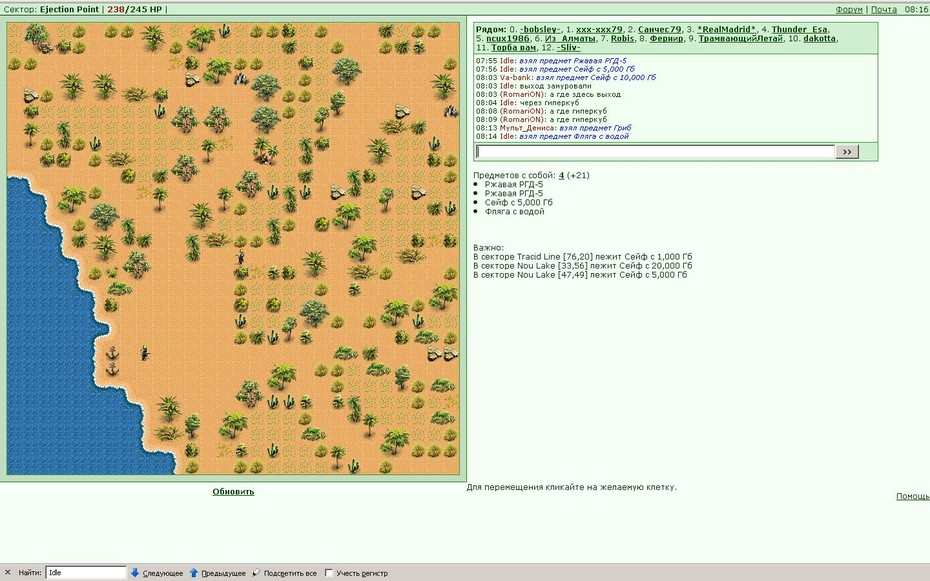Click the 'Обновить' link under the map

233,491
